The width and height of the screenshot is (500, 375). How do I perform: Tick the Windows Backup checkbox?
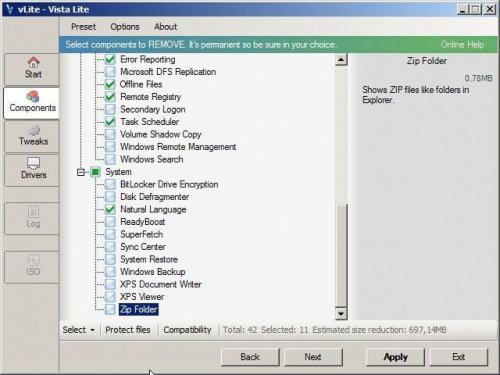pyautogui.click(x=110, y=272)
